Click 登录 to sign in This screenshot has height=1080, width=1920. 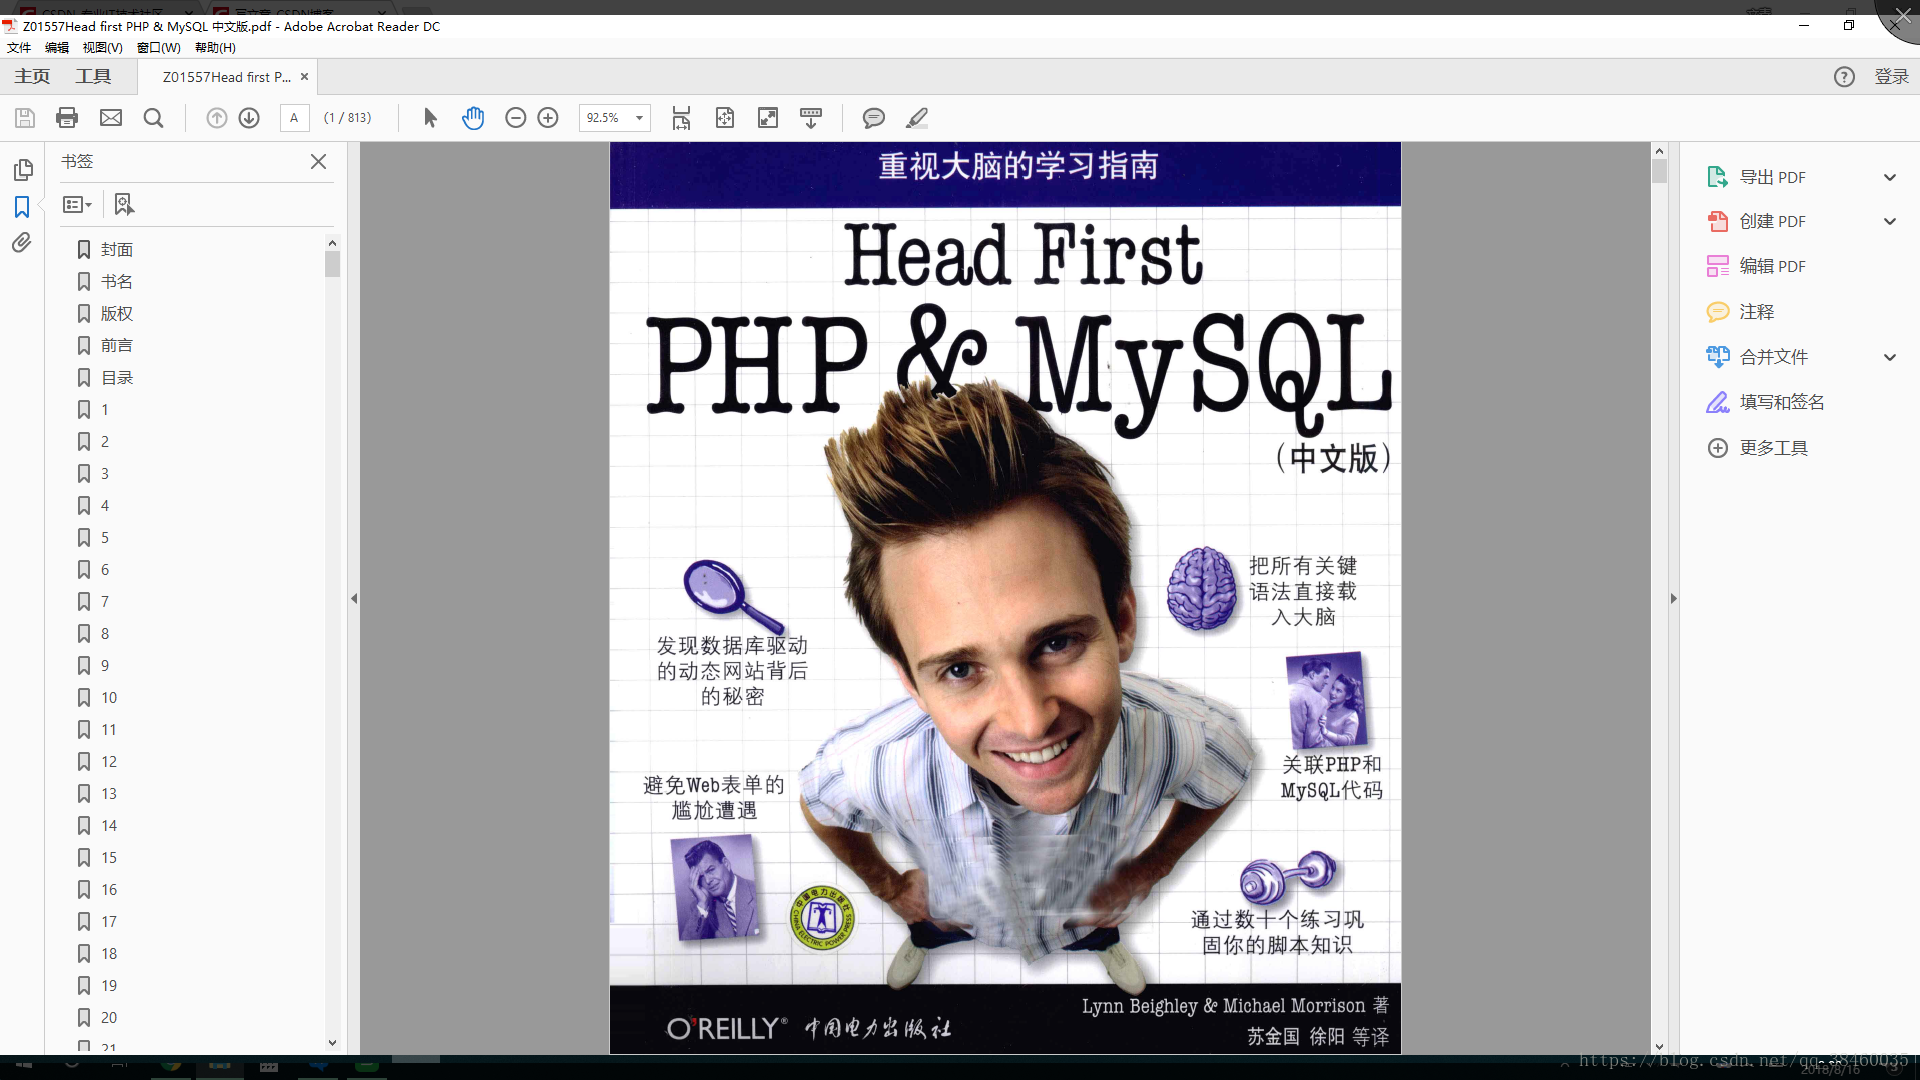tap(1891, 77)
